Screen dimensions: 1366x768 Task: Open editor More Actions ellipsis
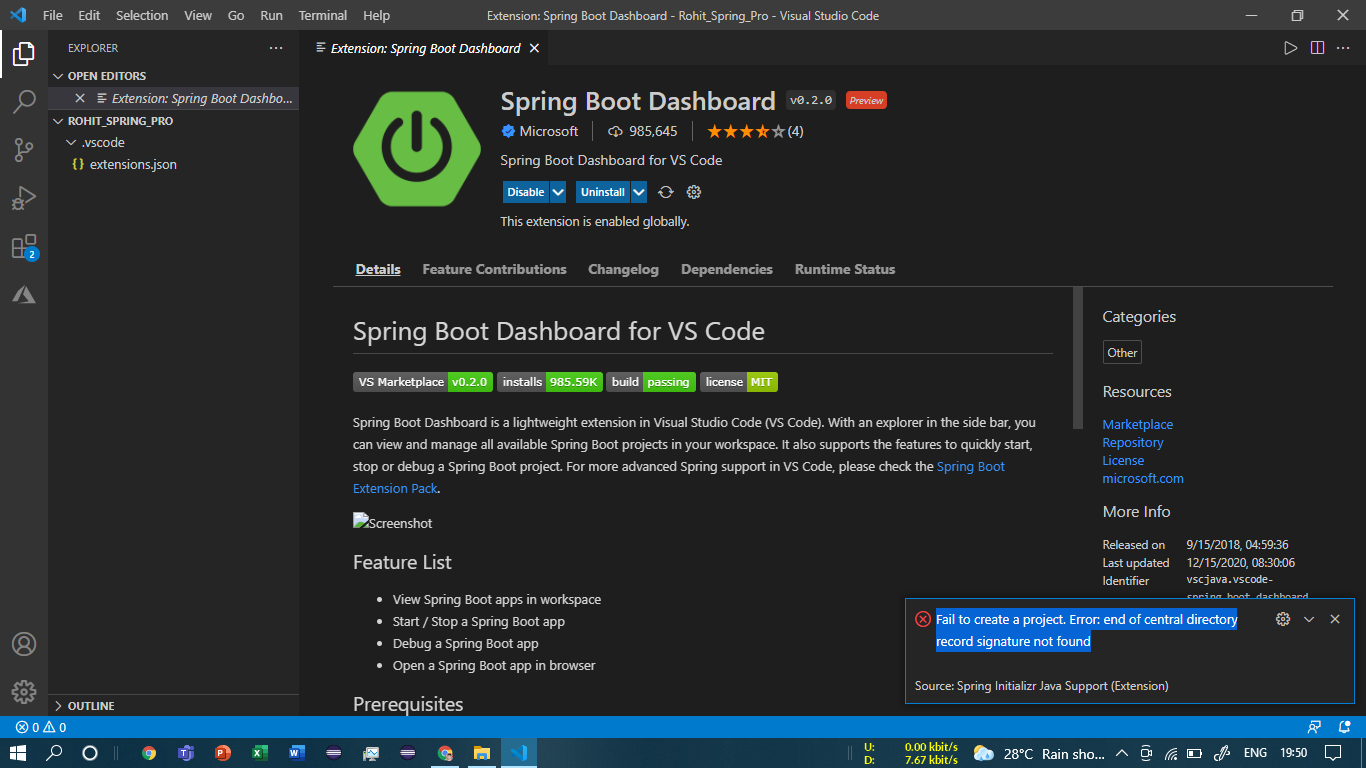pos(1343,48)
